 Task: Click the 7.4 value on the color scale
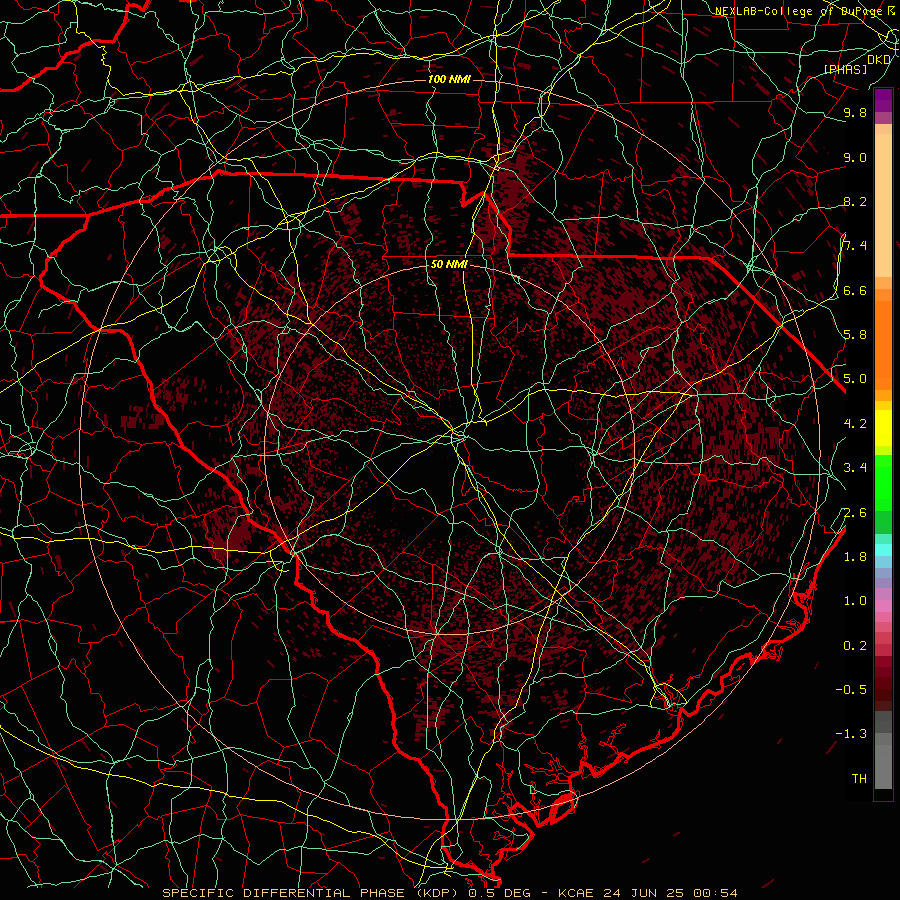(x=855, y=246)
